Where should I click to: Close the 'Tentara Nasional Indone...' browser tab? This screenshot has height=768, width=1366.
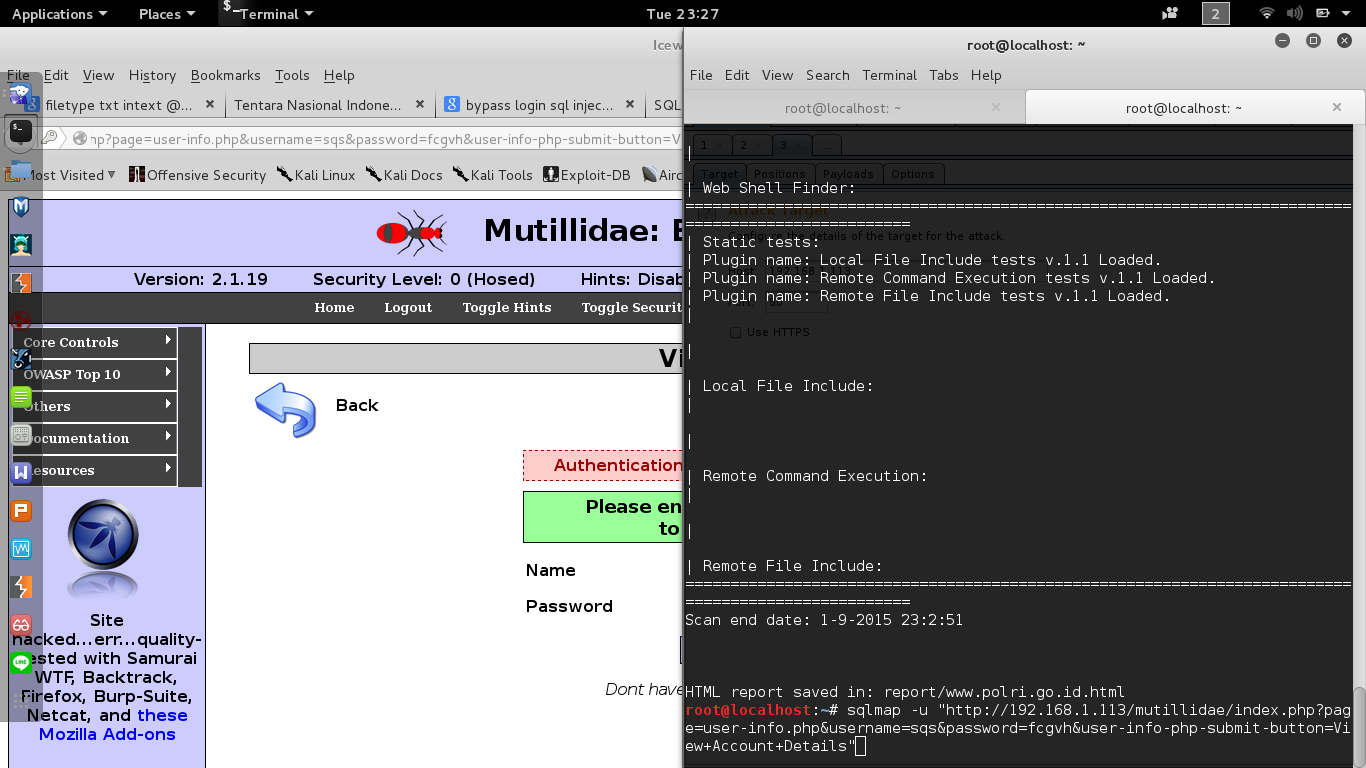(420, 104)
